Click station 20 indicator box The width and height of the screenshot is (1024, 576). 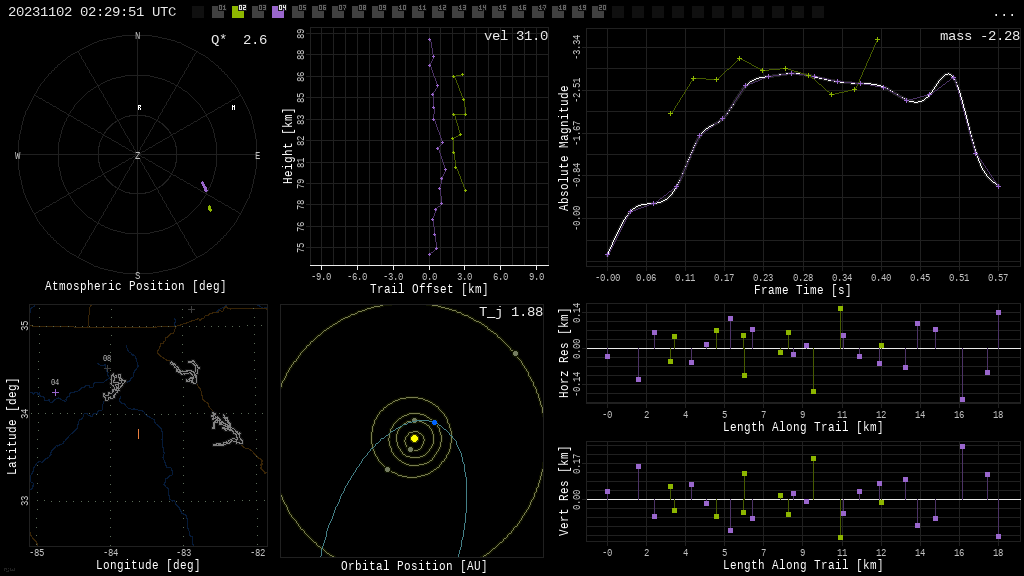click(x=598, y=12)
